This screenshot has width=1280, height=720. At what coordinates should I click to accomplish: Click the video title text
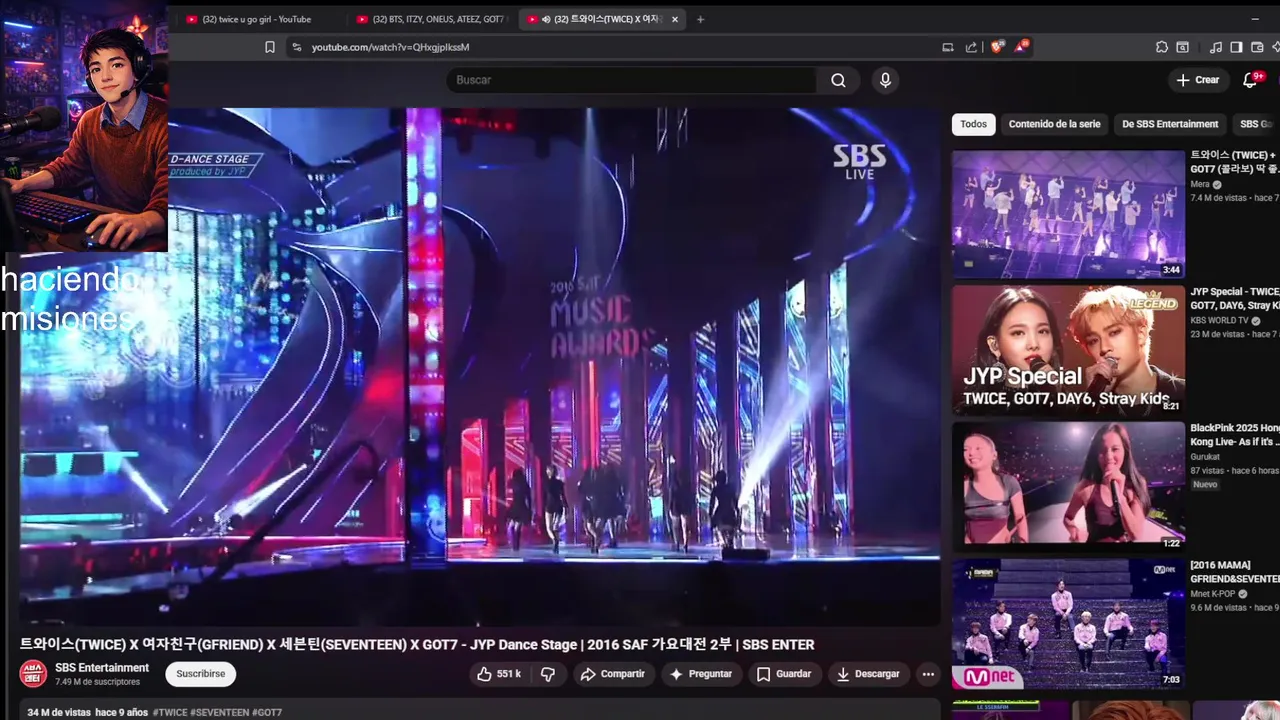pyautogui.click(x=417, y=645)
